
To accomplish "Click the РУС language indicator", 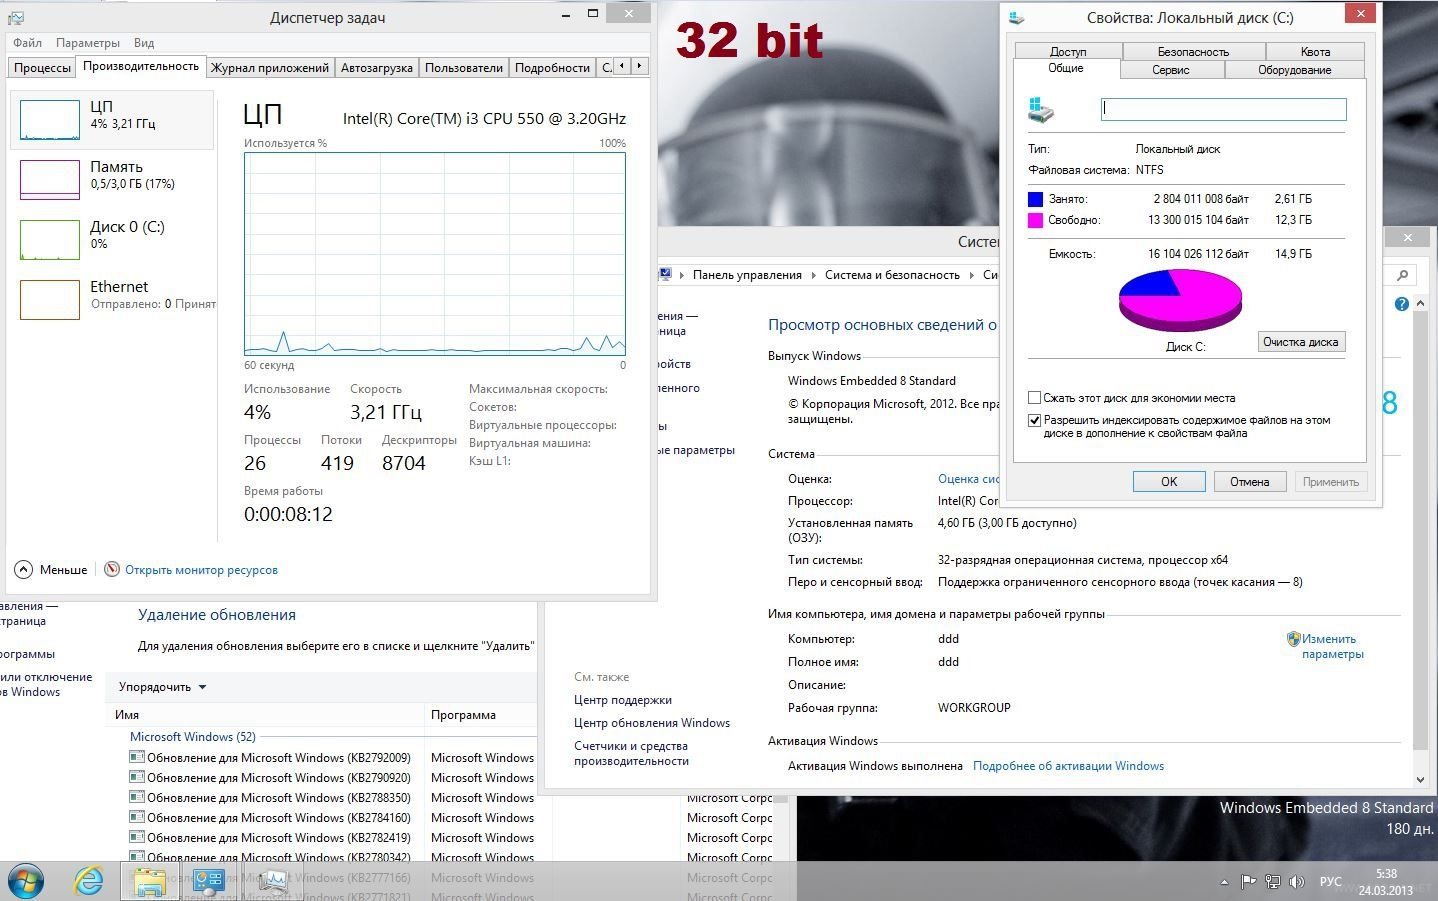I will [x=1330, y=882].
